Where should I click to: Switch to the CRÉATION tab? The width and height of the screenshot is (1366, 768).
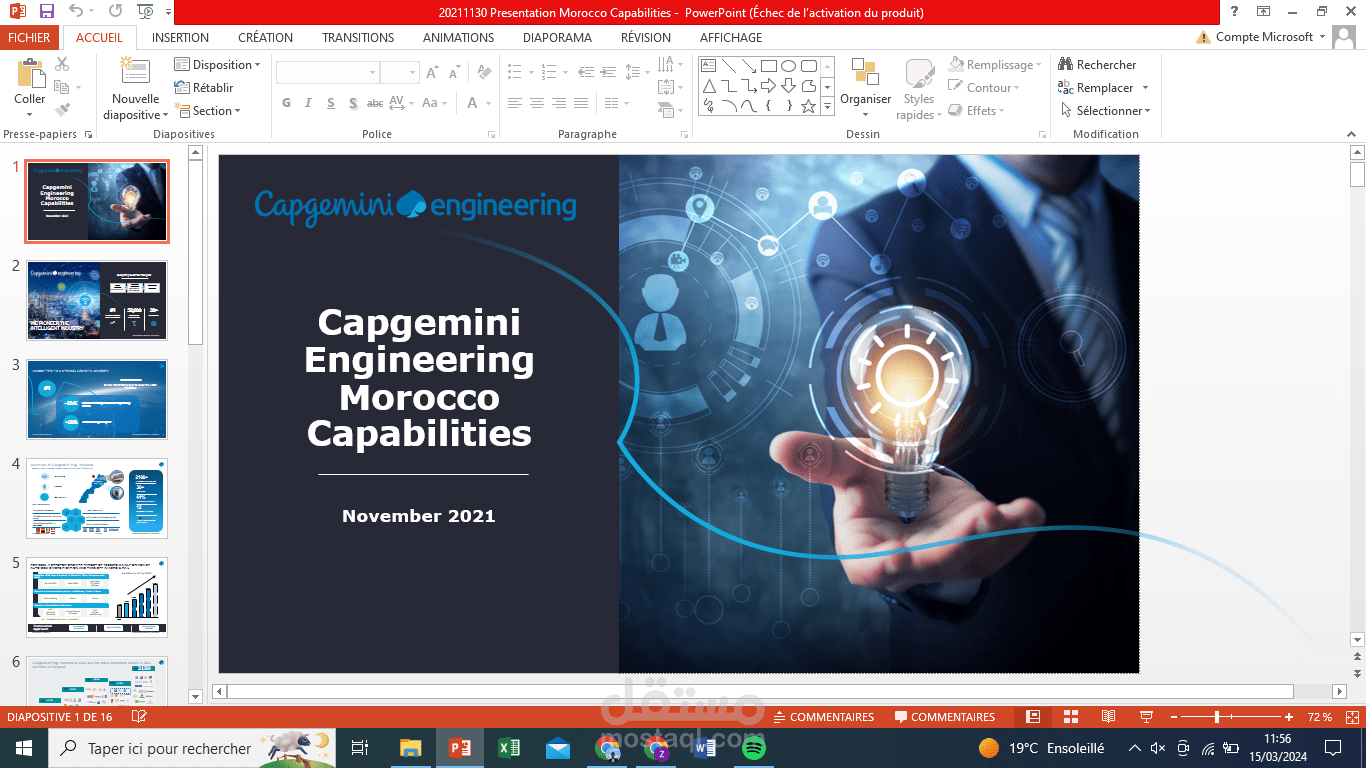click(265, 38)
